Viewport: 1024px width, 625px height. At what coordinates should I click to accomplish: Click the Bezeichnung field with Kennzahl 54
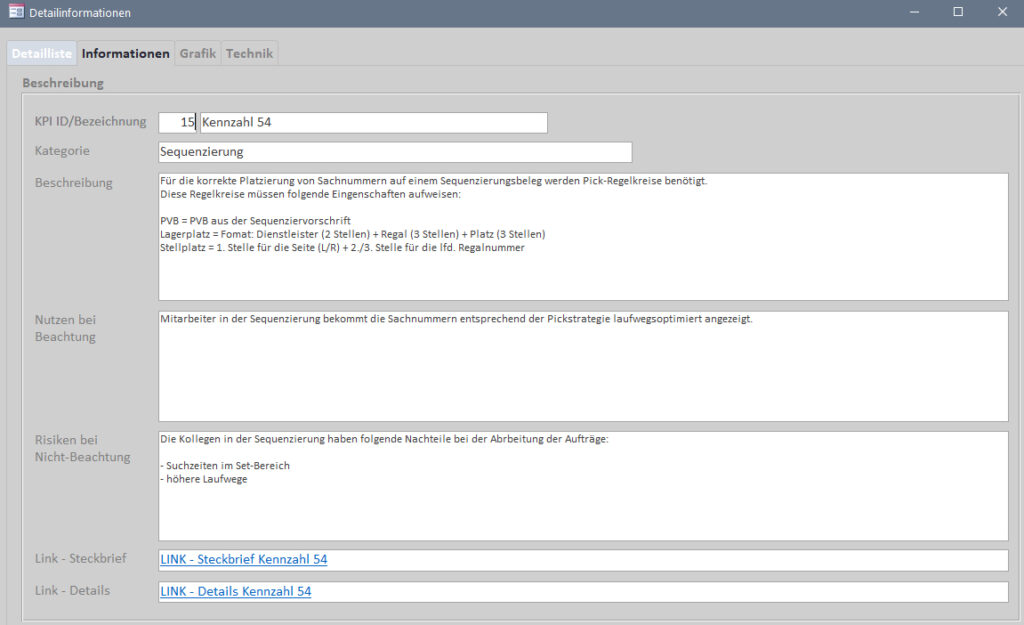tap(374, 122)
